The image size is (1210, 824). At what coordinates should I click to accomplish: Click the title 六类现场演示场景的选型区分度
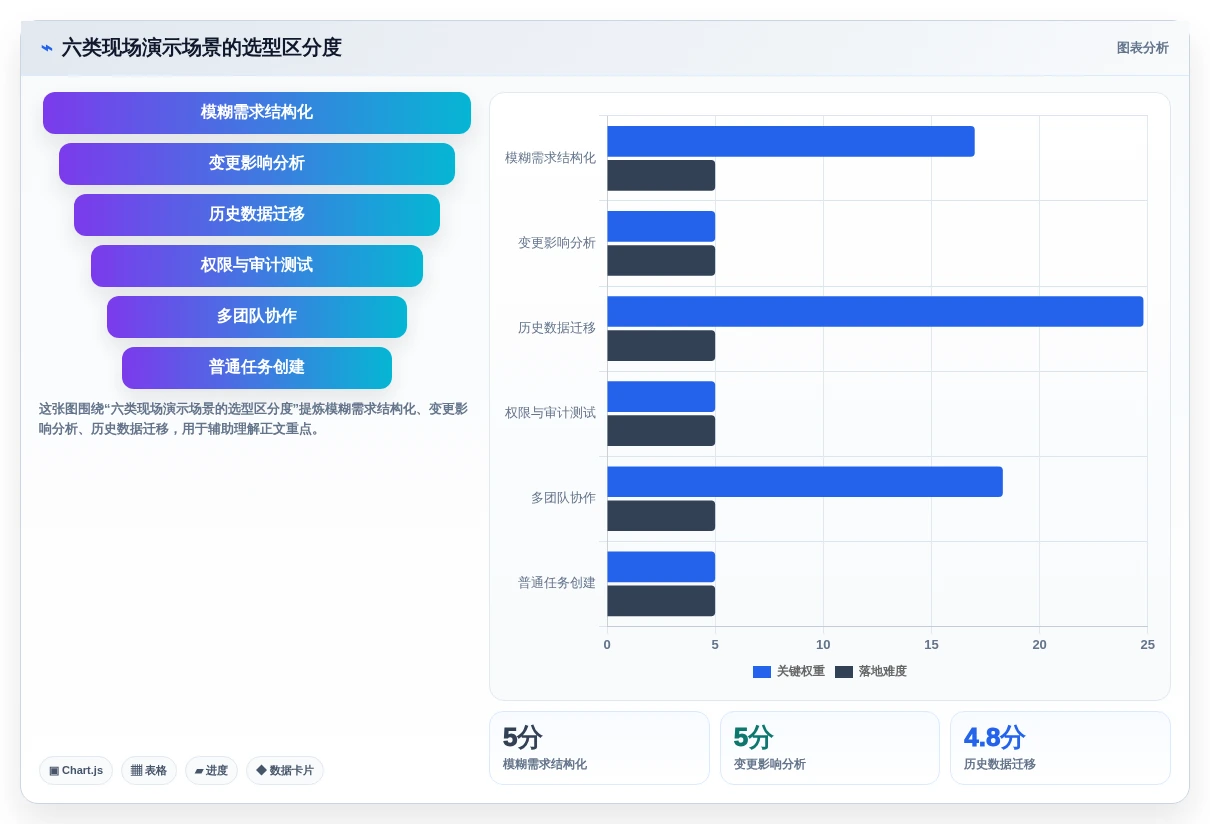point(202,48)
